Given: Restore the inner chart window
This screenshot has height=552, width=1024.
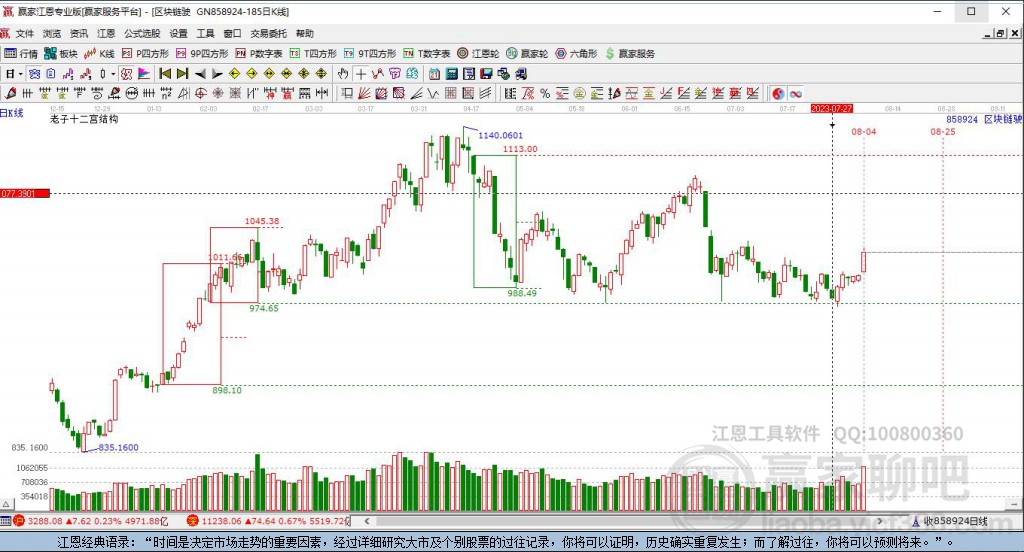Looking at the screenshot, I should pyautogui.click(x=1000, y=33).
